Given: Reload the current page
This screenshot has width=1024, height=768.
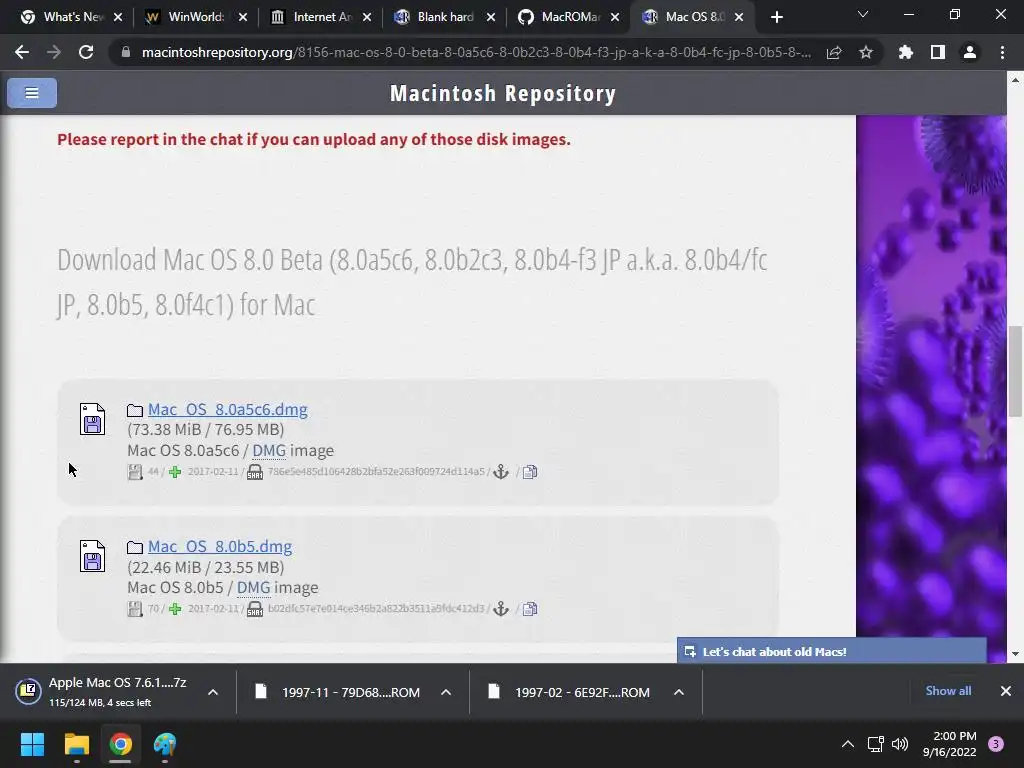Looking at the screenshot, I should pos(86,52).
